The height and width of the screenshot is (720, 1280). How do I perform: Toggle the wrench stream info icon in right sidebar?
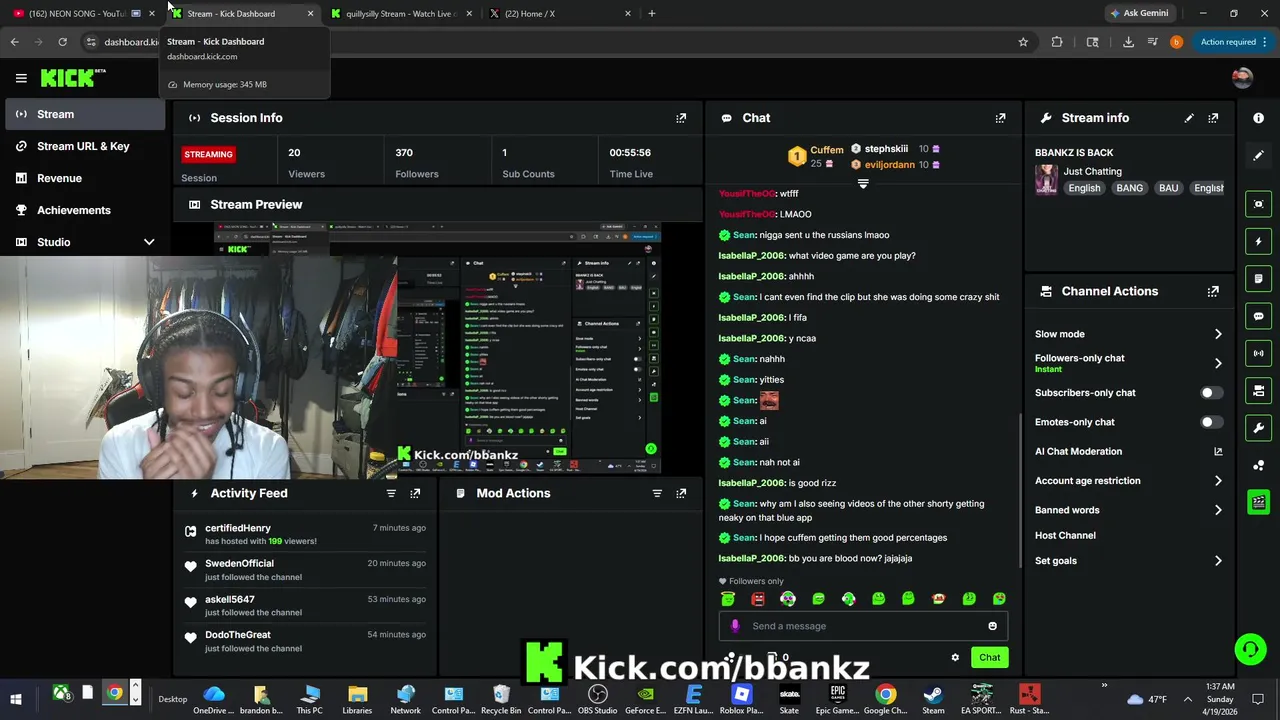(1258, 428)
